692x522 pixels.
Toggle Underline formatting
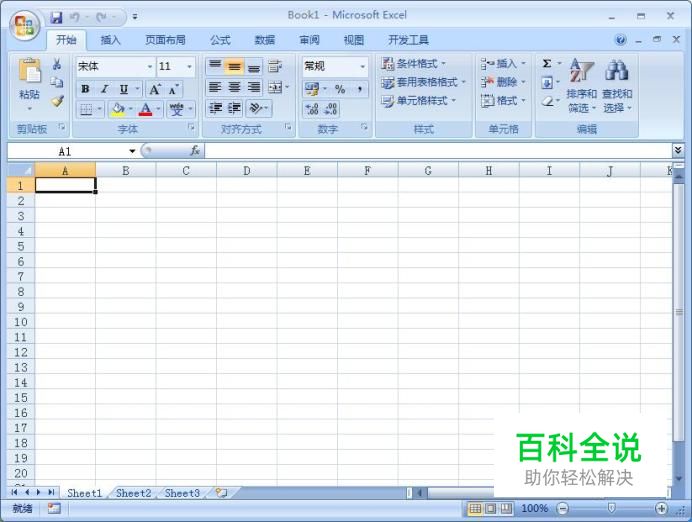click(124, 90)
